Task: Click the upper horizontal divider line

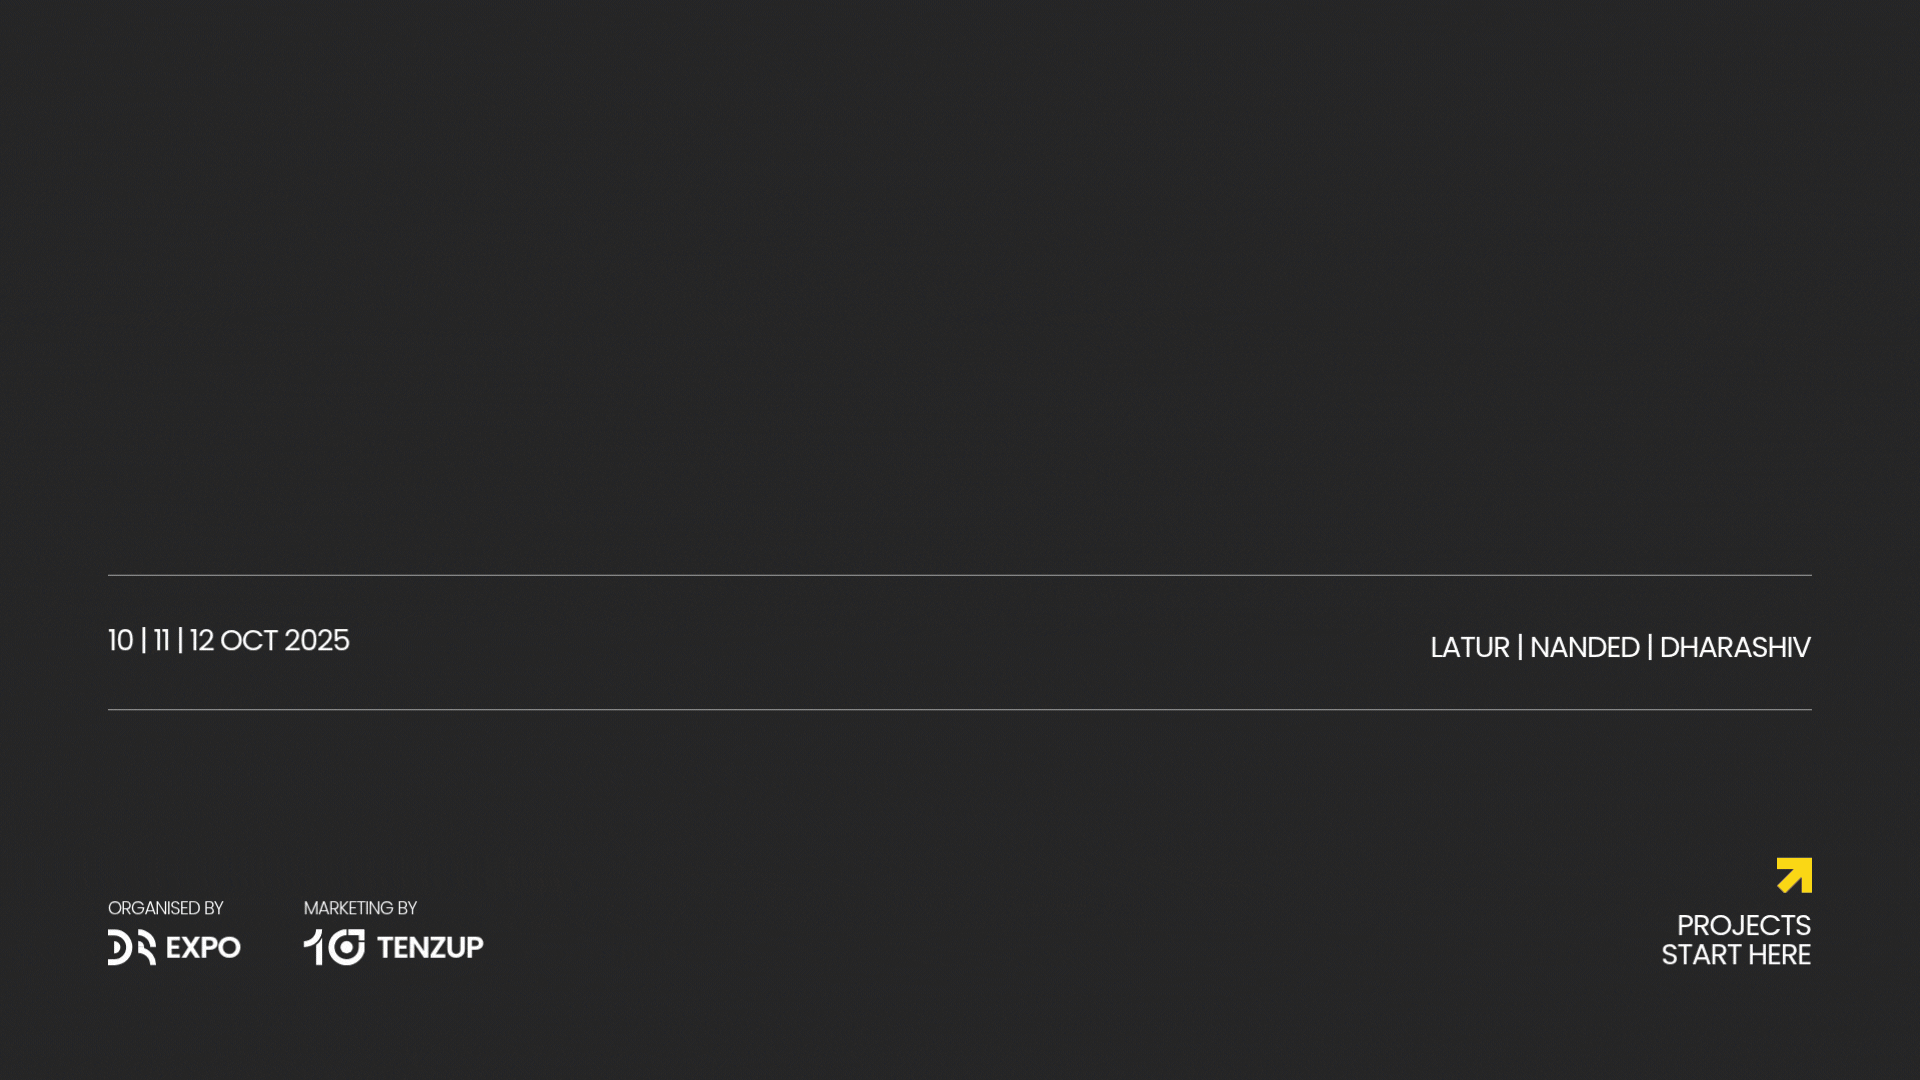Action: pos(960,575)
